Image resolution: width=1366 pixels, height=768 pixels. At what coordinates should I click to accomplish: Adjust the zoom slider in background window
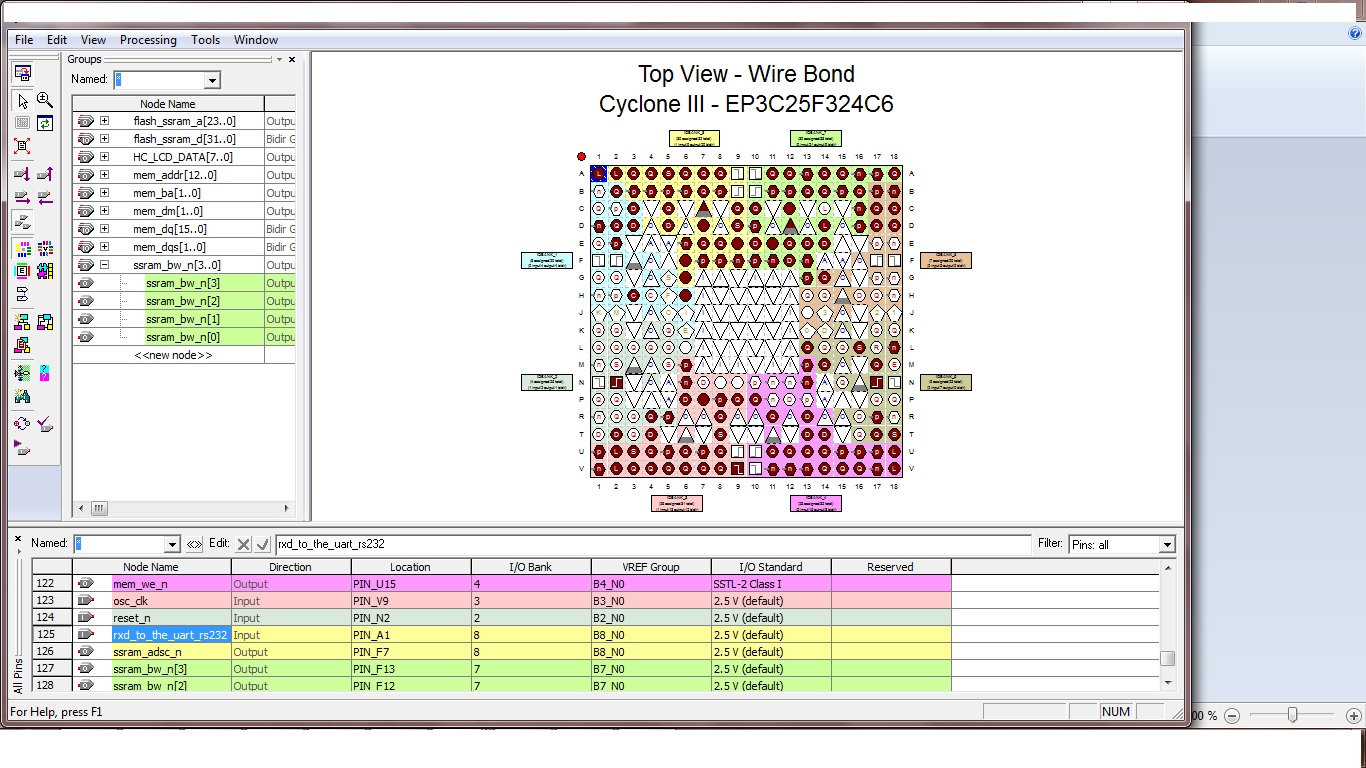click(x=1293, y=715)
